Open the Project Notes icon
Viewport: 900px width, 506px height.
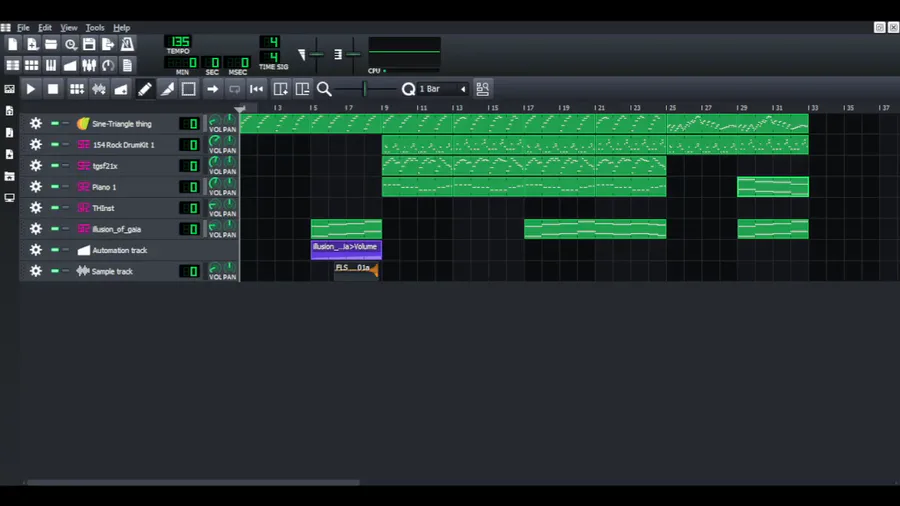[x=127, y=65]
